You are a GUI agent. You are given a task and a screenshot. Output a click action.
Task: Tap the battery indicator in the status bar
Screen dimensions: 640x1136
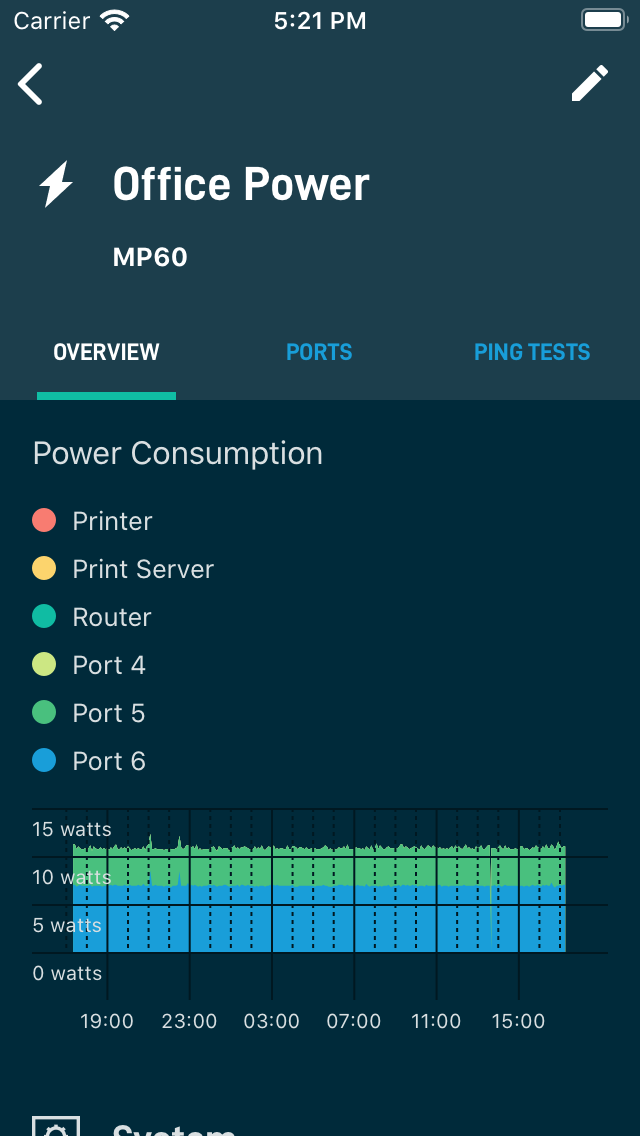(x=604, y=18)
